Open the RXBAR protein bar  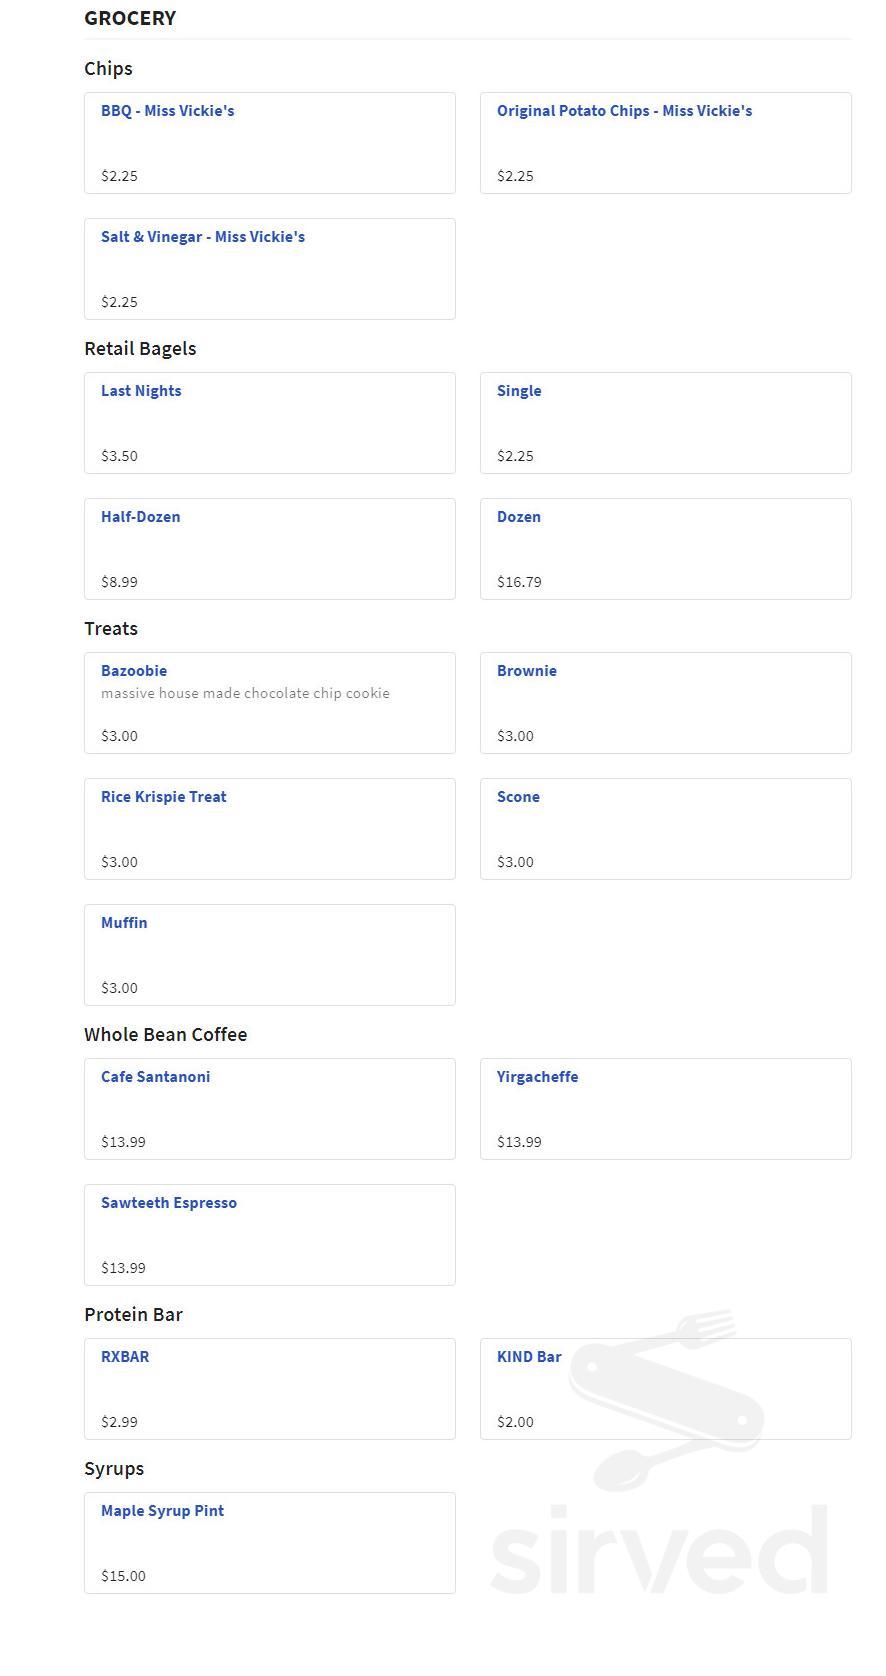click(270, 1389)
